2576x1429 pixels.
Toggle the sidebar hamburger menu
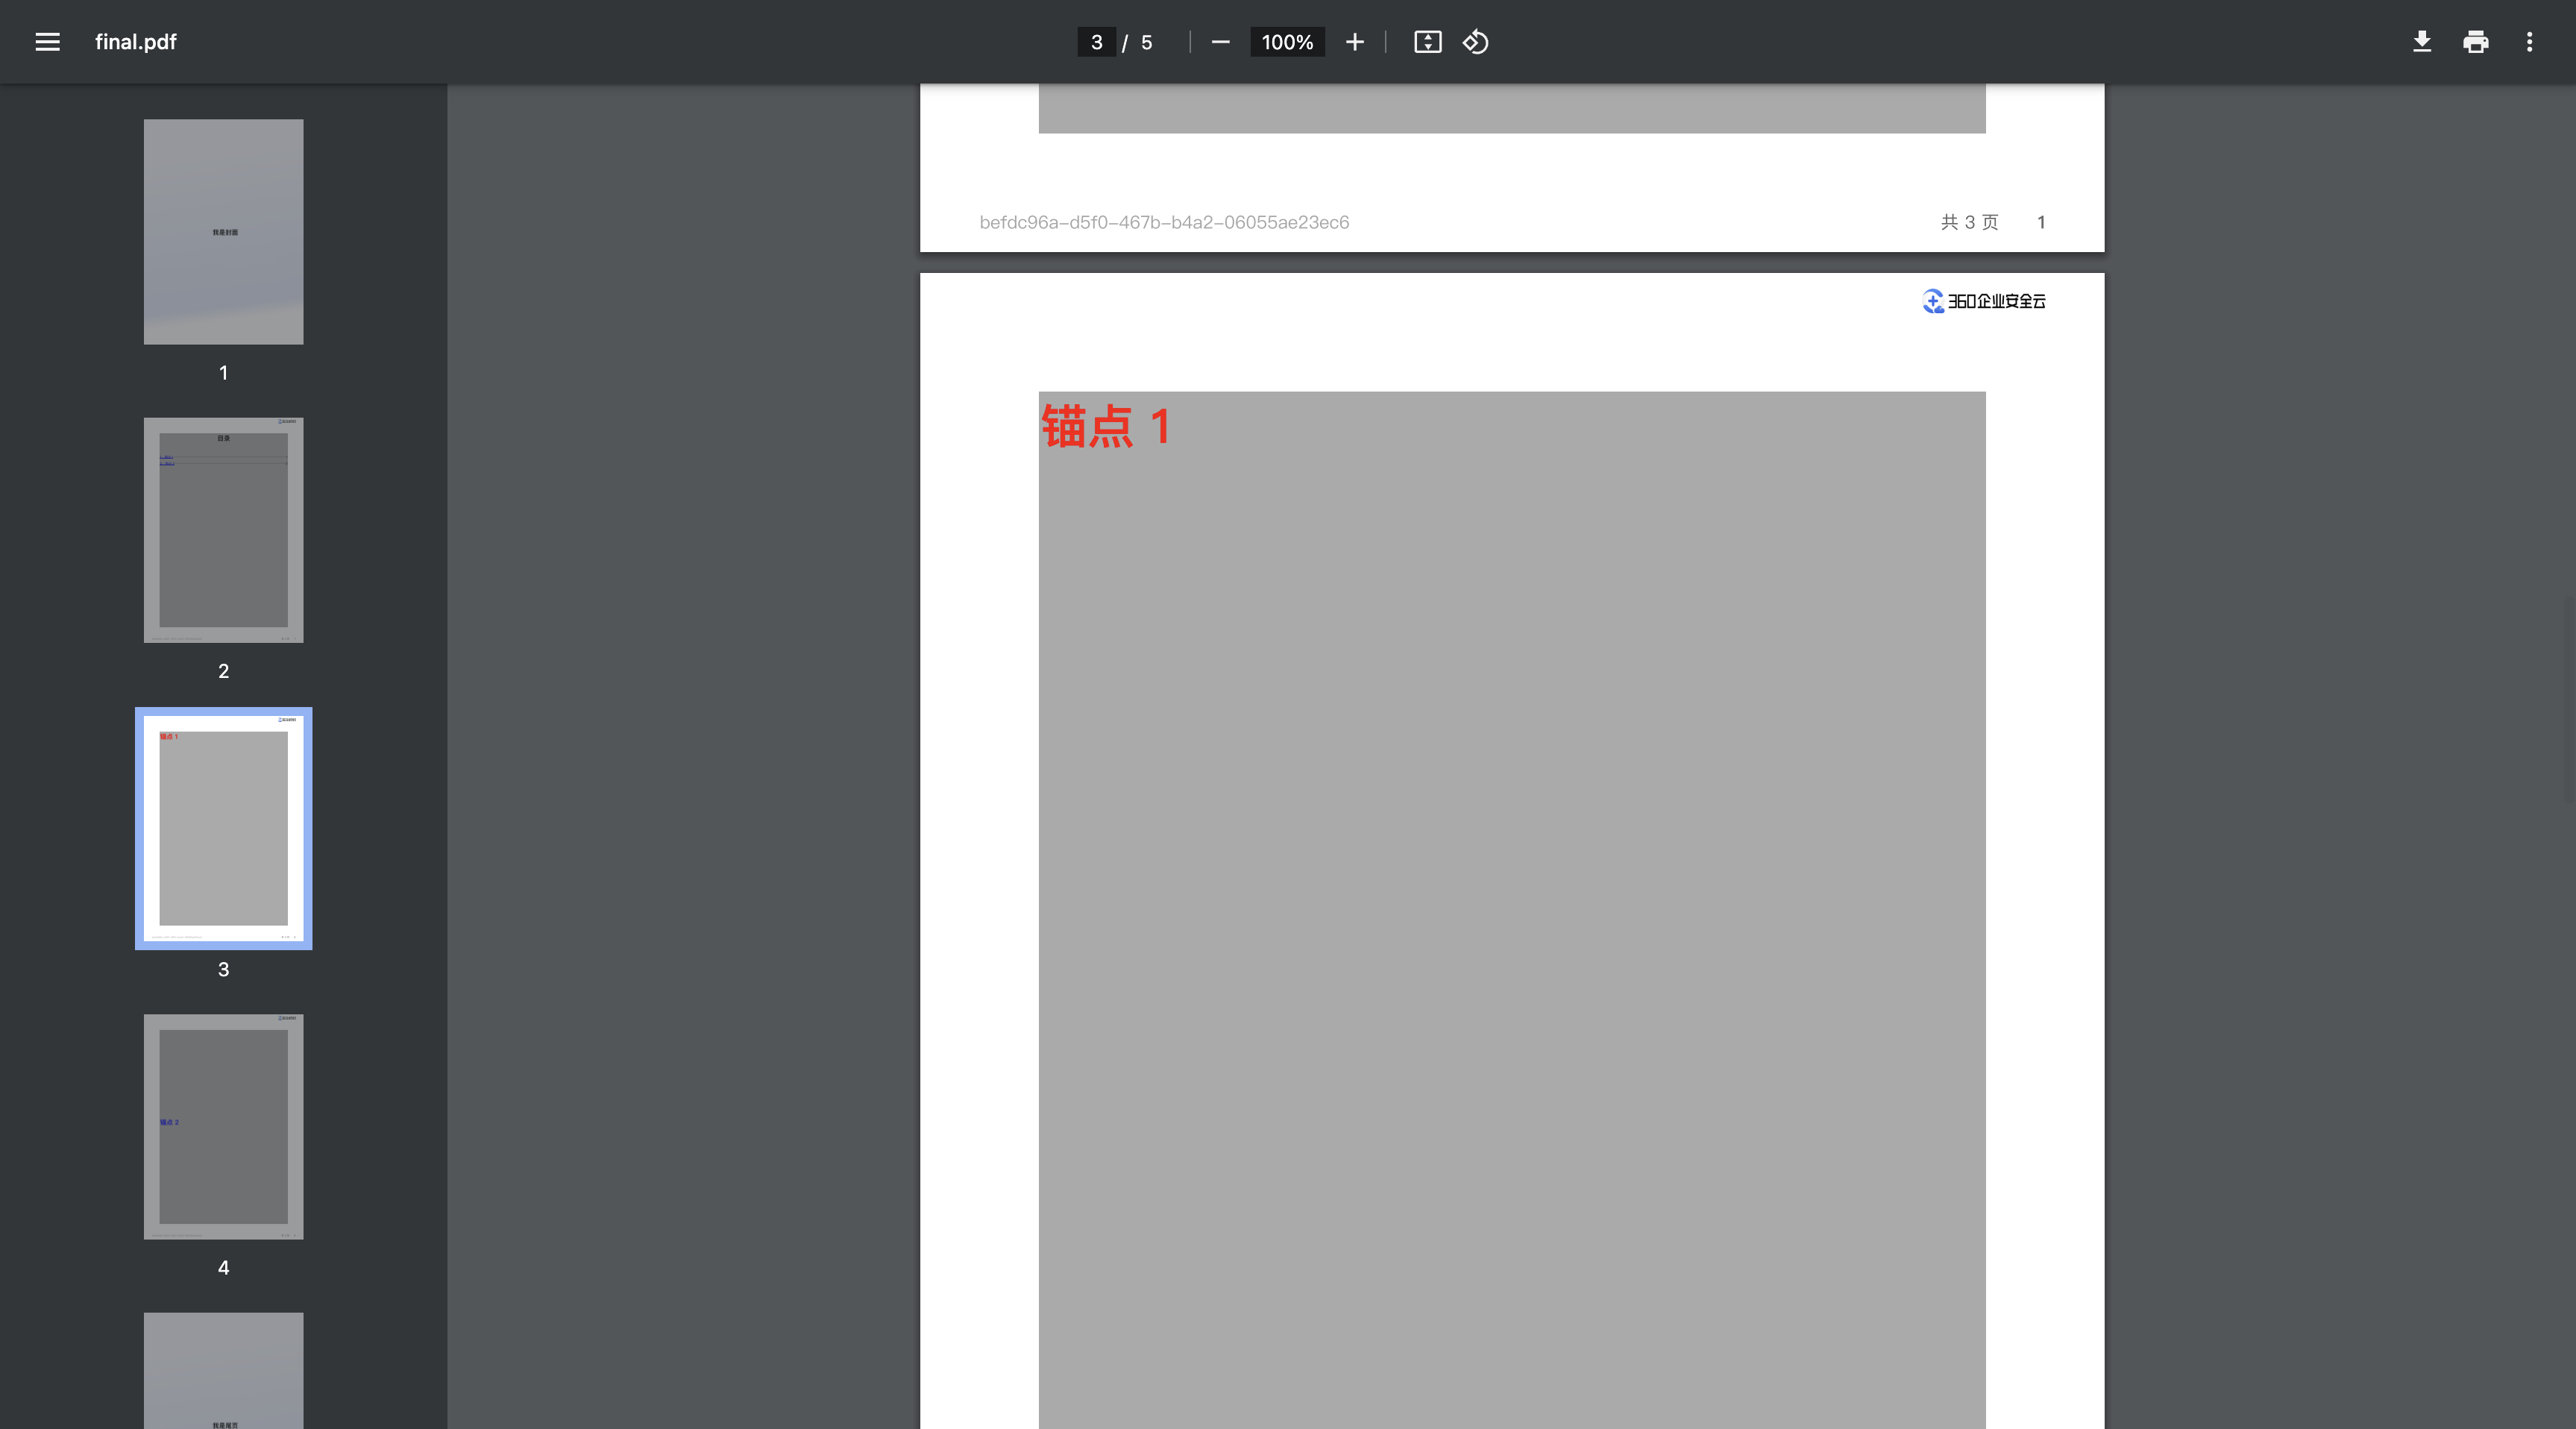coord(47,42)
